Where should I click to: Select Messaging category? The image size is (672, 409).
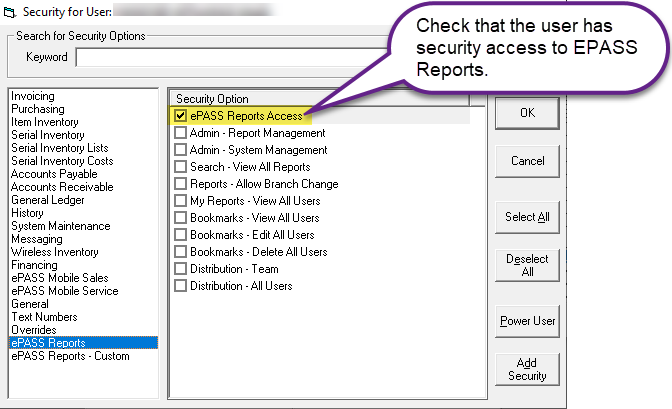(x=37, y=239)
